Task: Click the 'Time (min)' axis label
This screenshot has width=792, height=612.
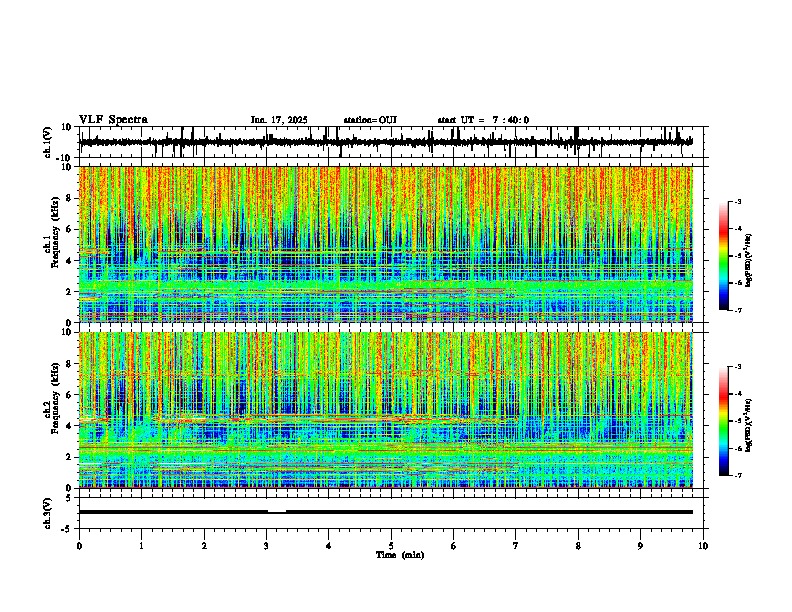Action: pyautogui.click(x=400, y=555)
